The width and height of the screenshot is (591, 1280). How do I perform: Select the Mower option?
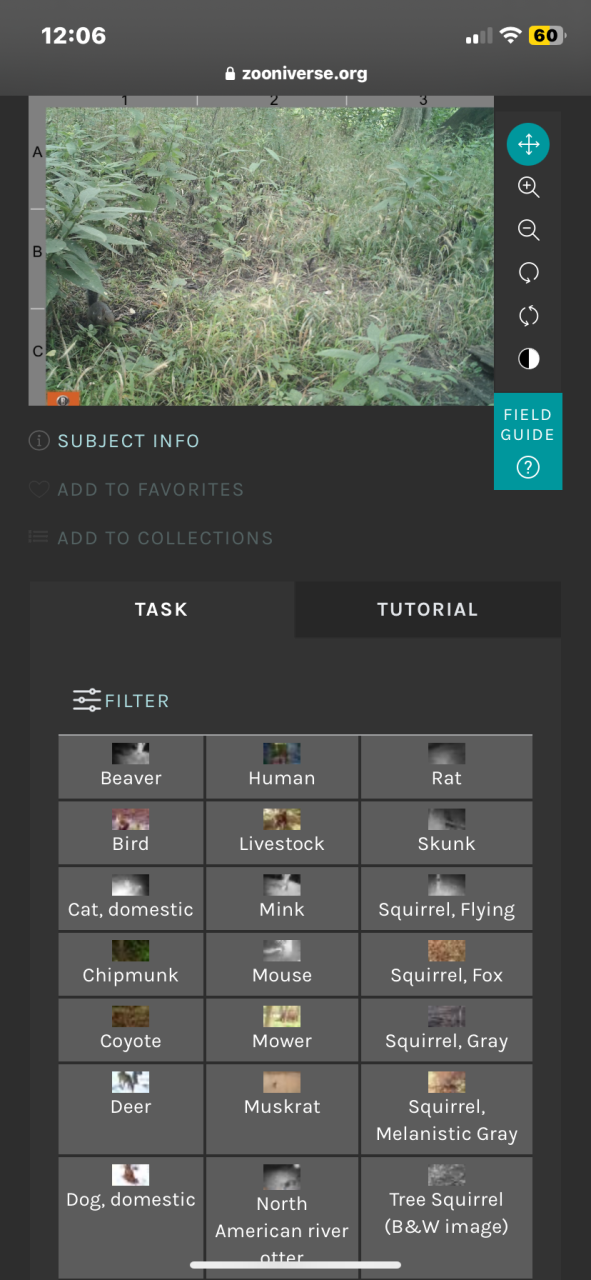click(x=282, y=1030)
